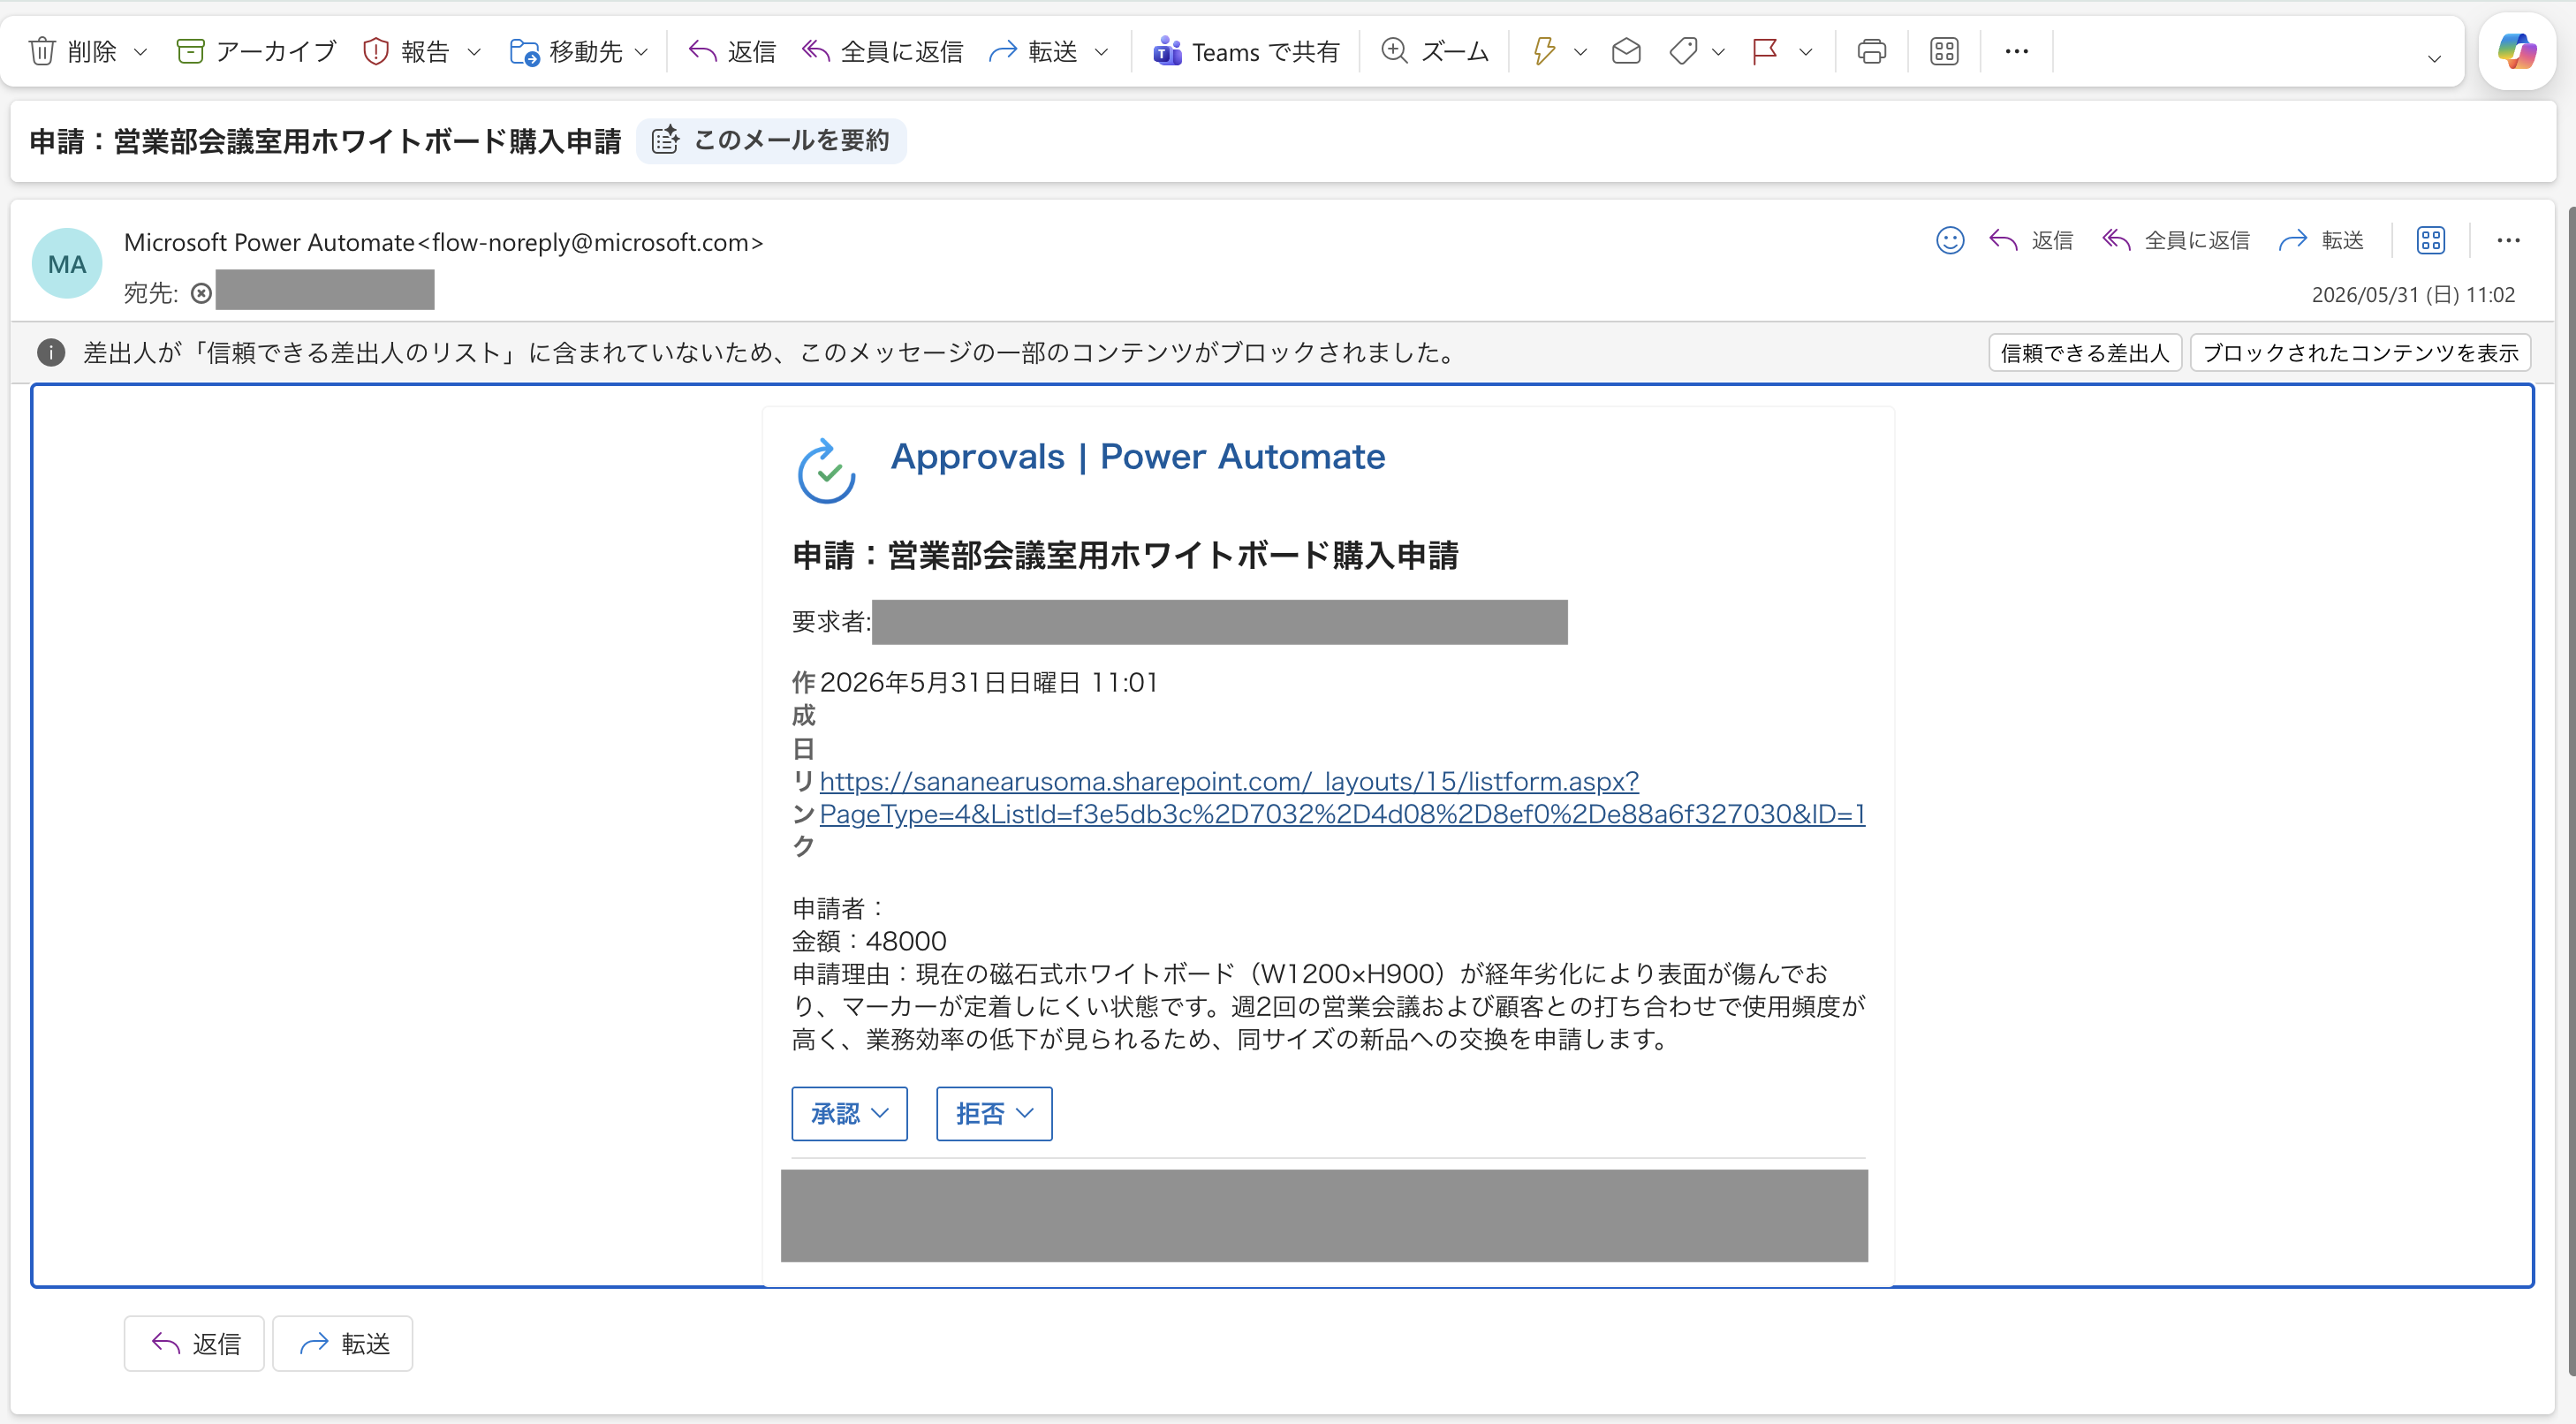The image size is (2576, 1424).
Task: Collapse the ribbon using the toolbar's end chevron
Action: pos(2435,58)
